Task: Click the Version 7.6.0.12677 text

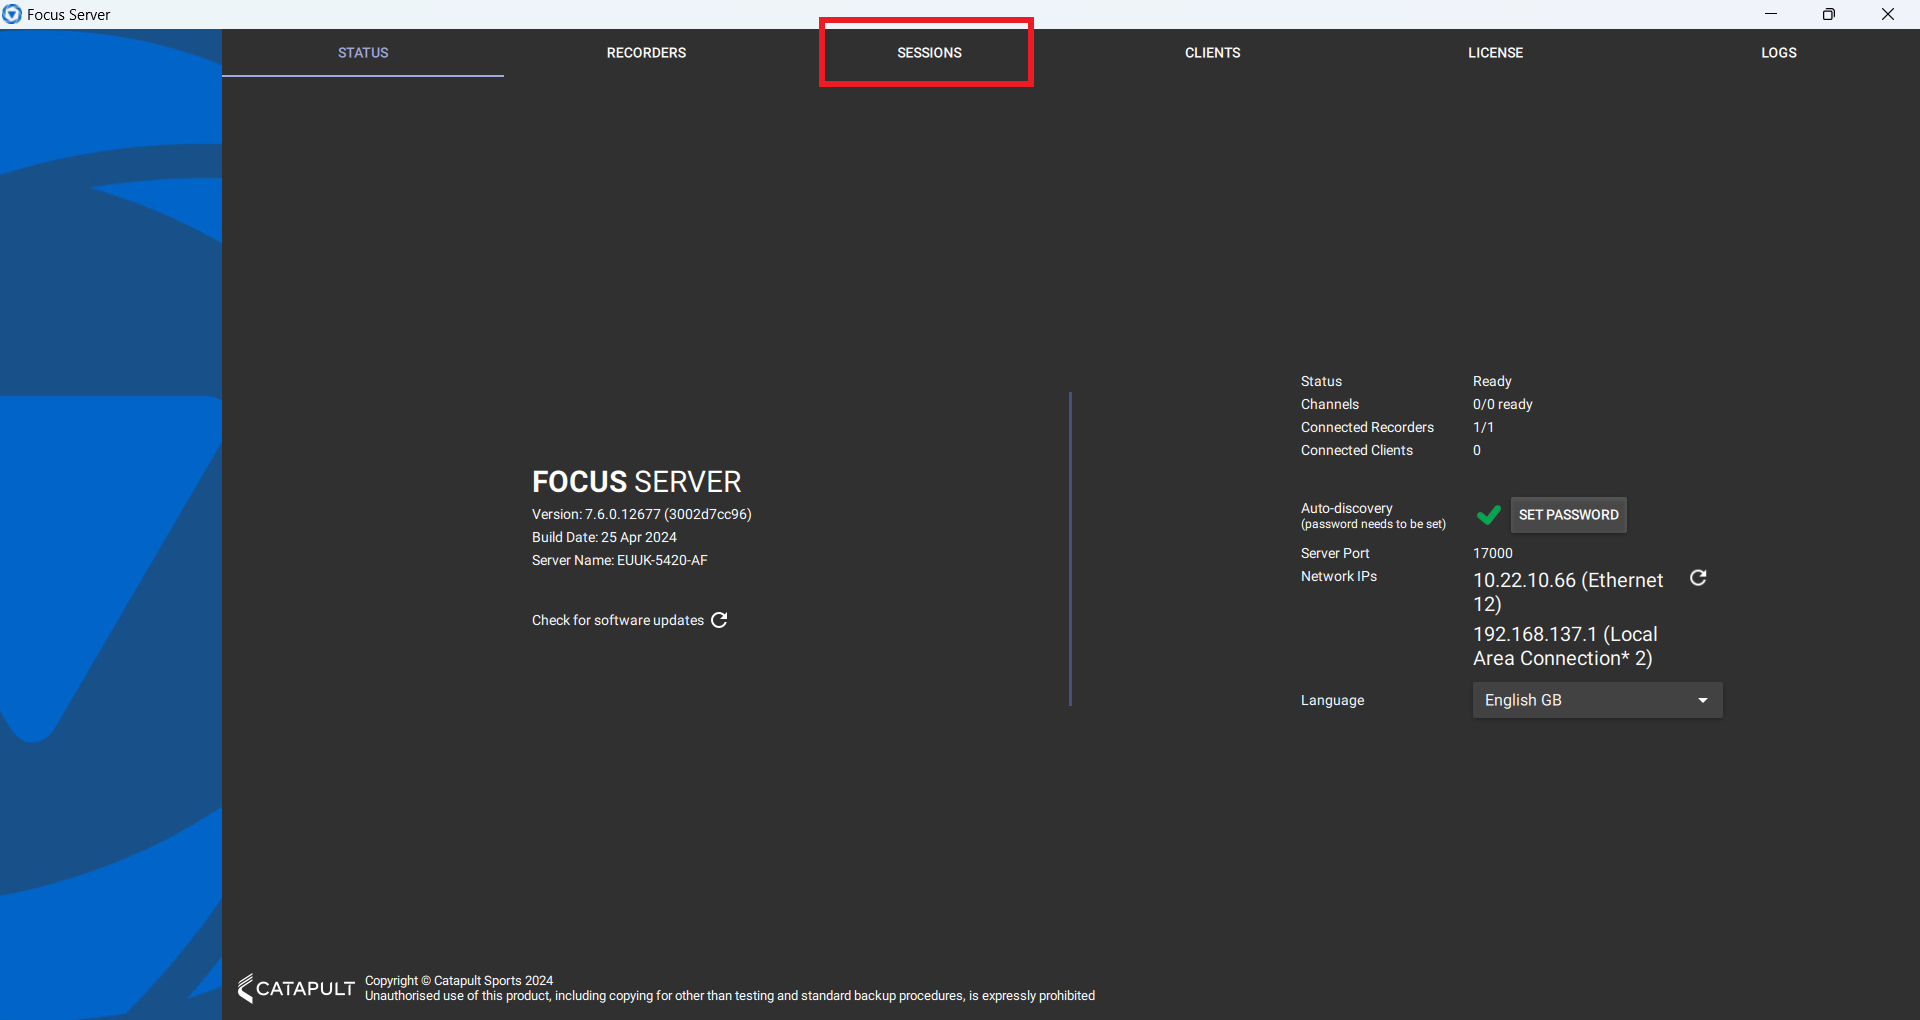Action: [x=642, y=514]
